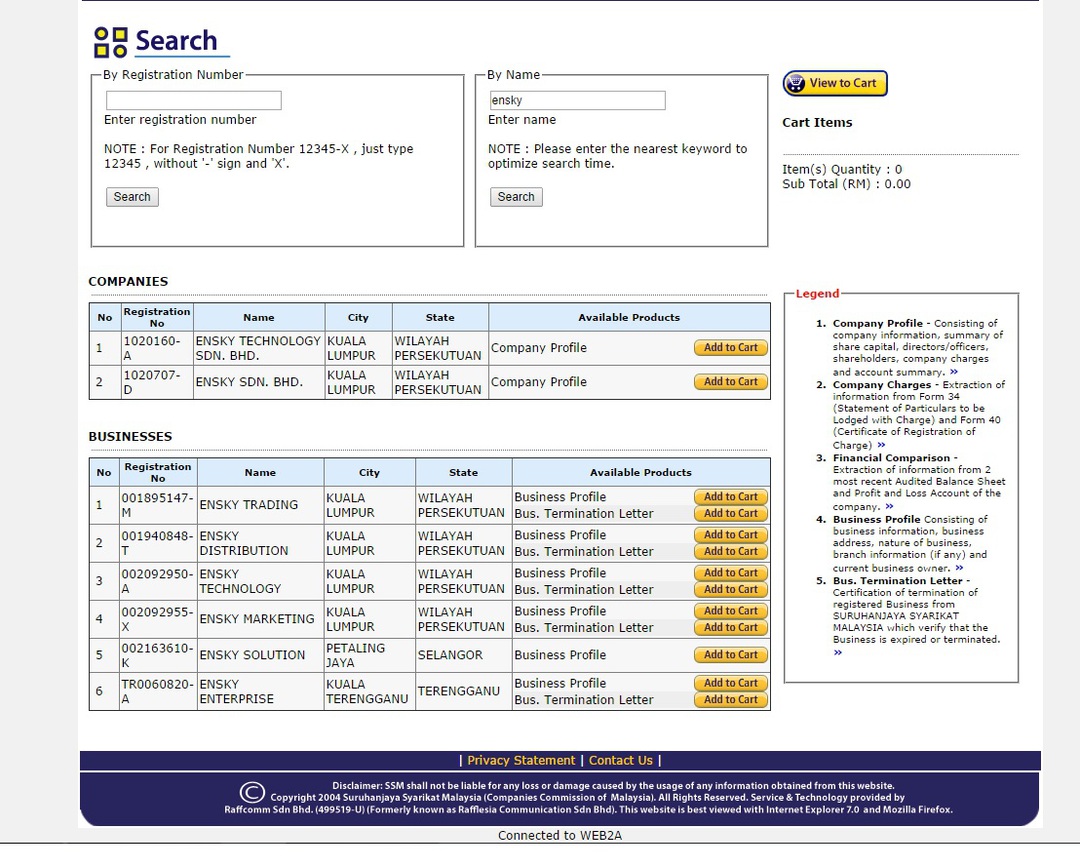Add ENSKY MARKETING Bus. Termination Letter to cart
1080x868 pixels.
pos(731,628)
